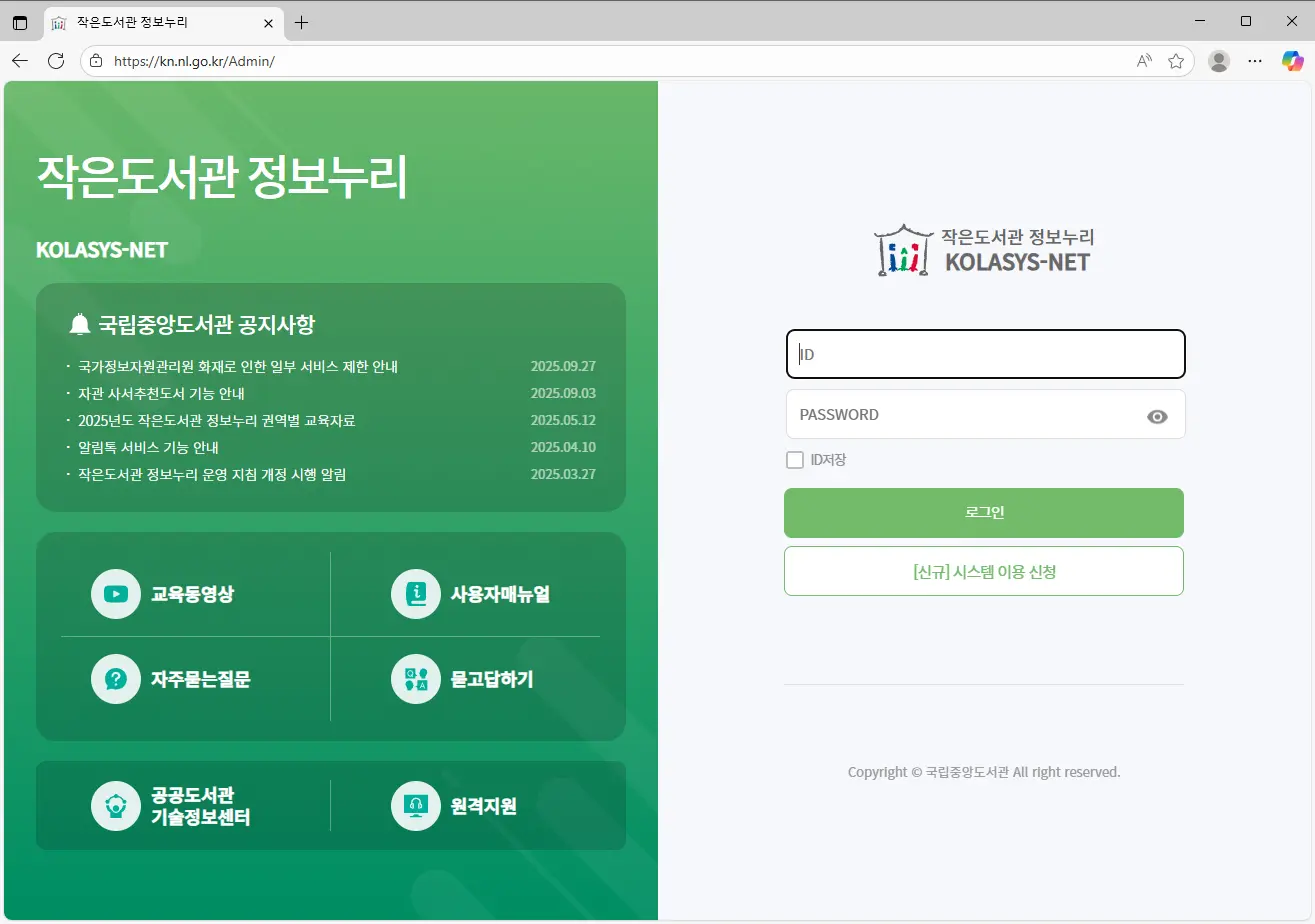Open the browser Settings and more menu
The image size is (1315, 924).
[1255, 61]
